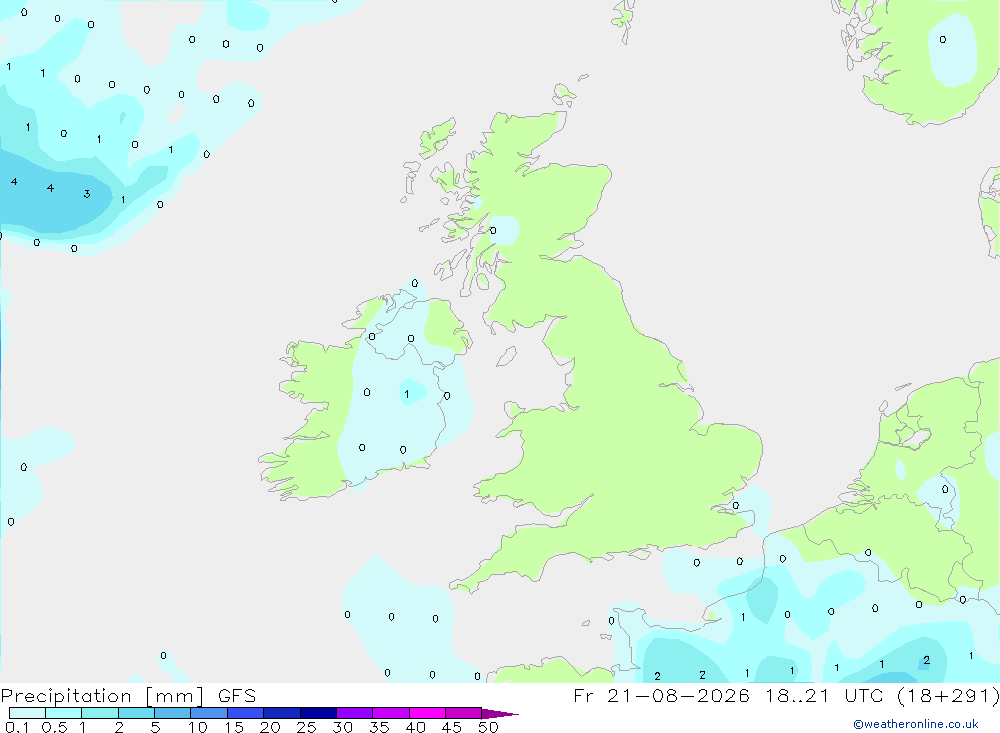Click the "GFS" model label

237,695
